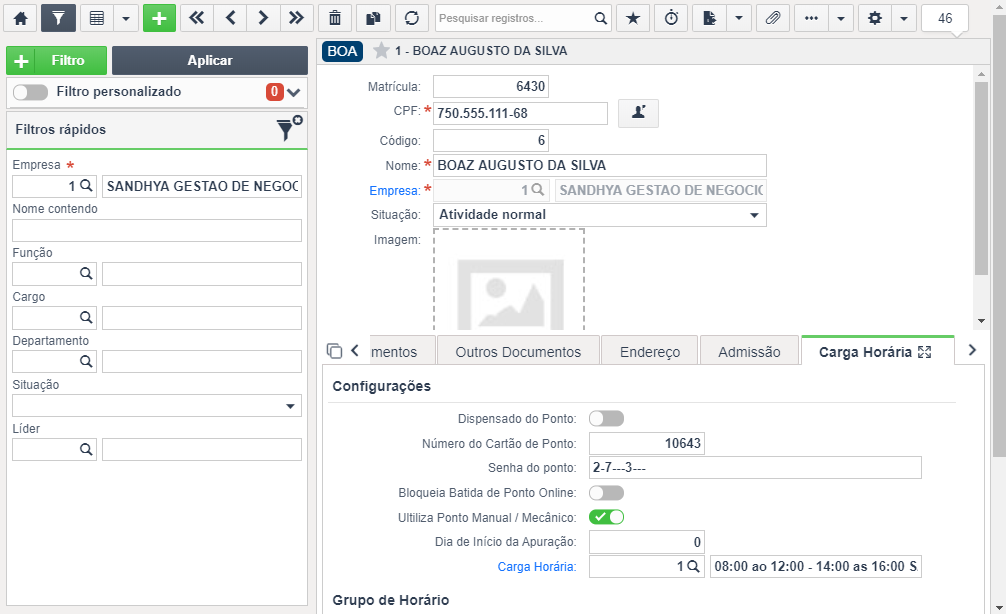Switch to Admissão tab

pyautogui.click(x=749, y=352)
